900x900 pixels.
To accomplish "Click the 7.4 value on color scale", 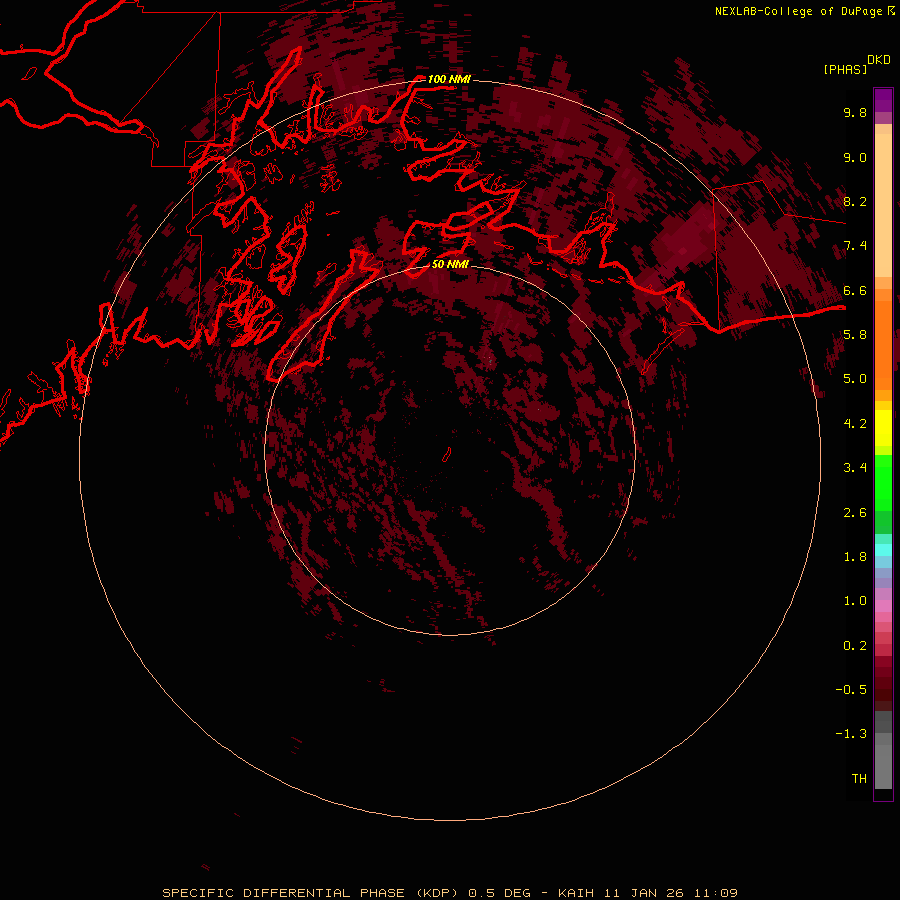I will click(855, 246).
